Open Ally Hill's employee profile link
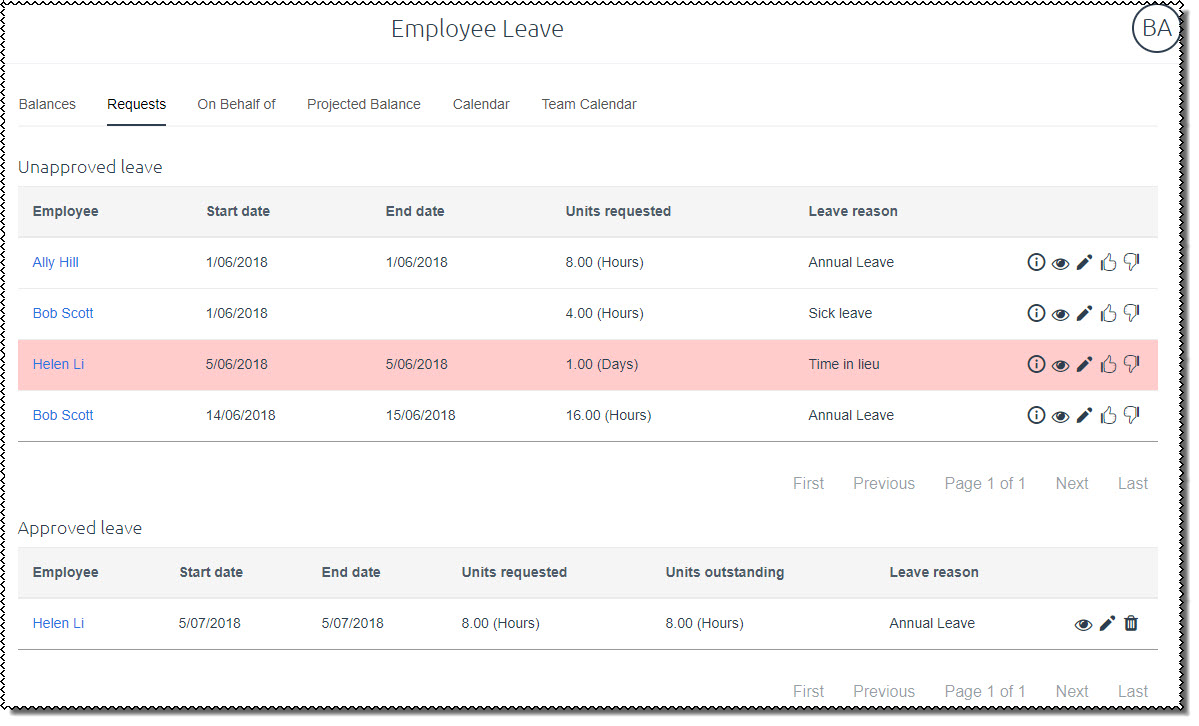This screenshot has width=1199, height=726. coord(55,262)
